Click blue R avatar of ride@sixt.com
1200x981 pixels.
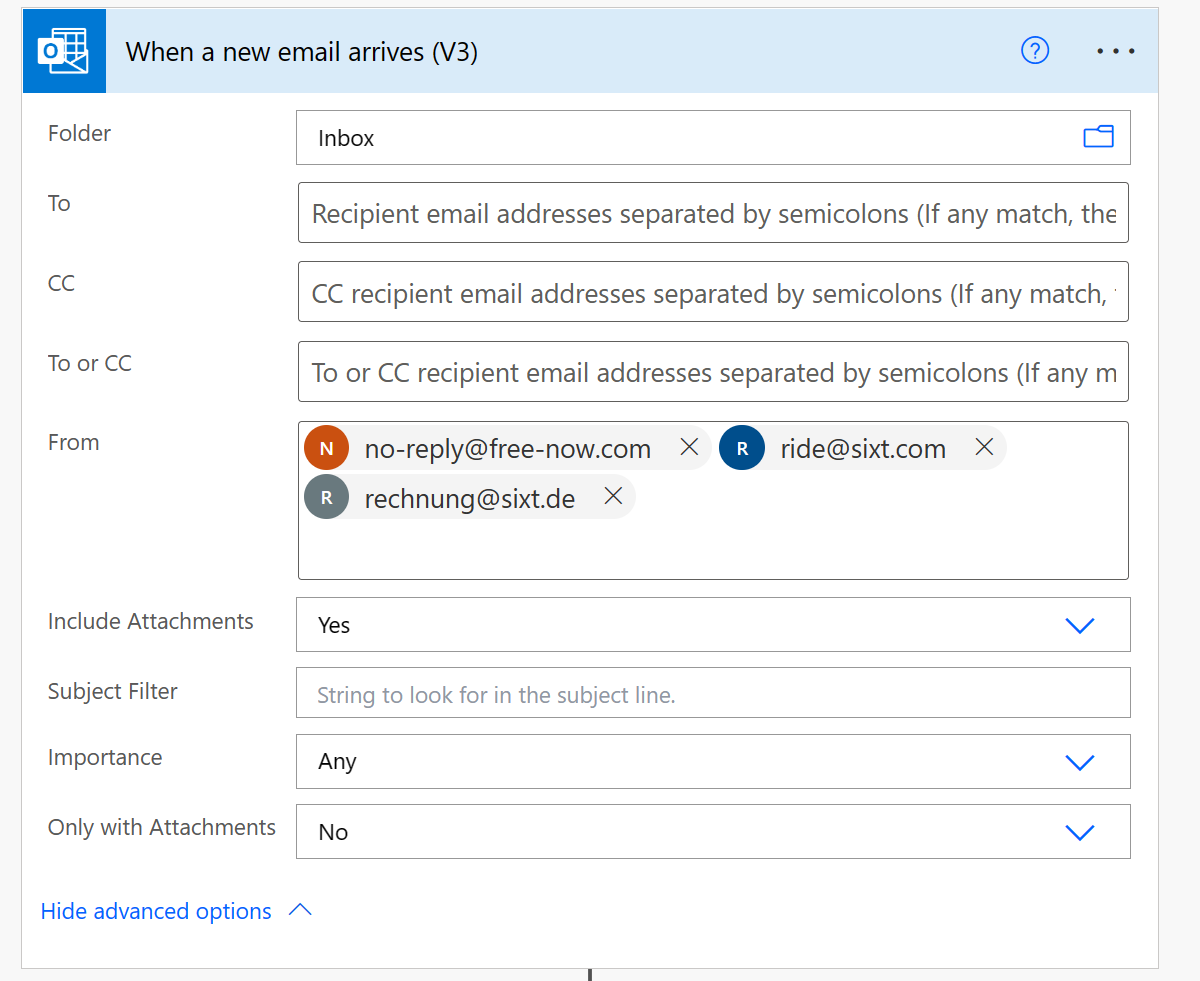pyautogui.click(x=742, y=448)
